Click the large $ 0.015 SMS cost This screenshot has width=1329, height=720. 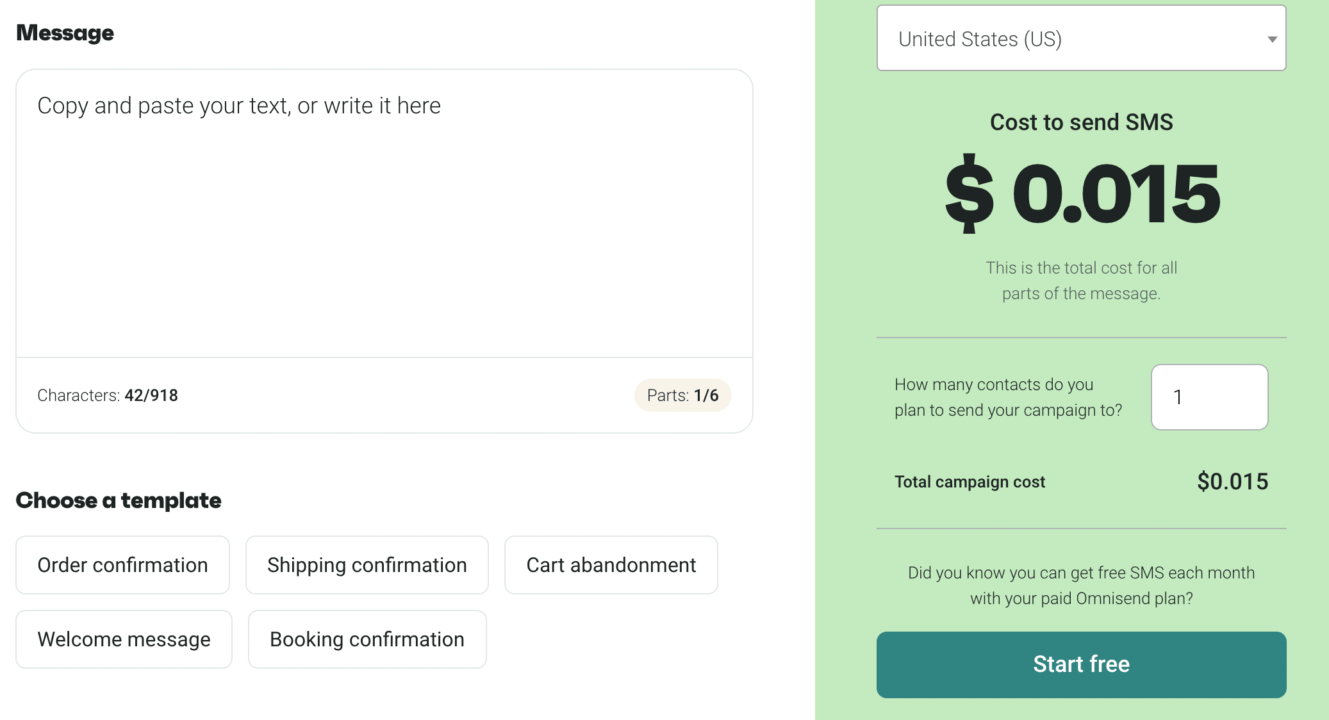click(x=1082, y=194)
